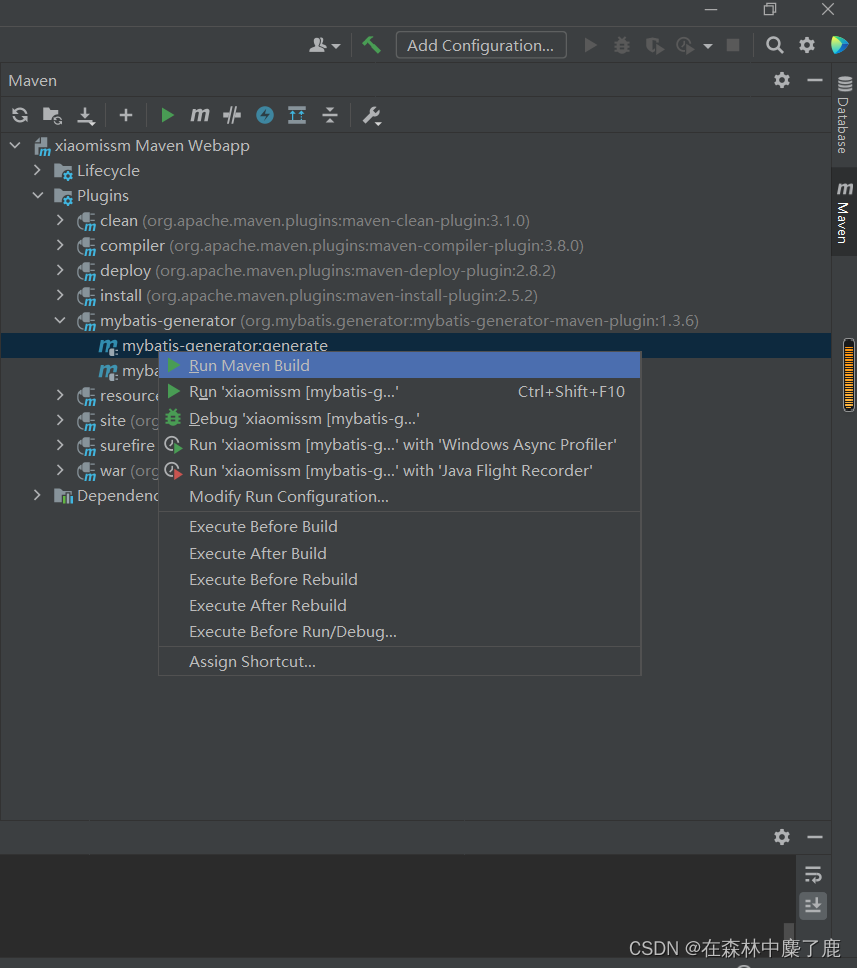Collapse xiaomissm Maven Webapp root node
Viewport: 857px width, 968px height.
click(x=15, y=146)
